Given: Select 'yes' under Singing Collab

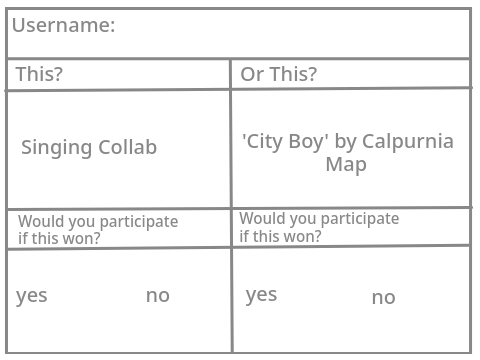Looking at the screenshot, I should tap(32, 296).
